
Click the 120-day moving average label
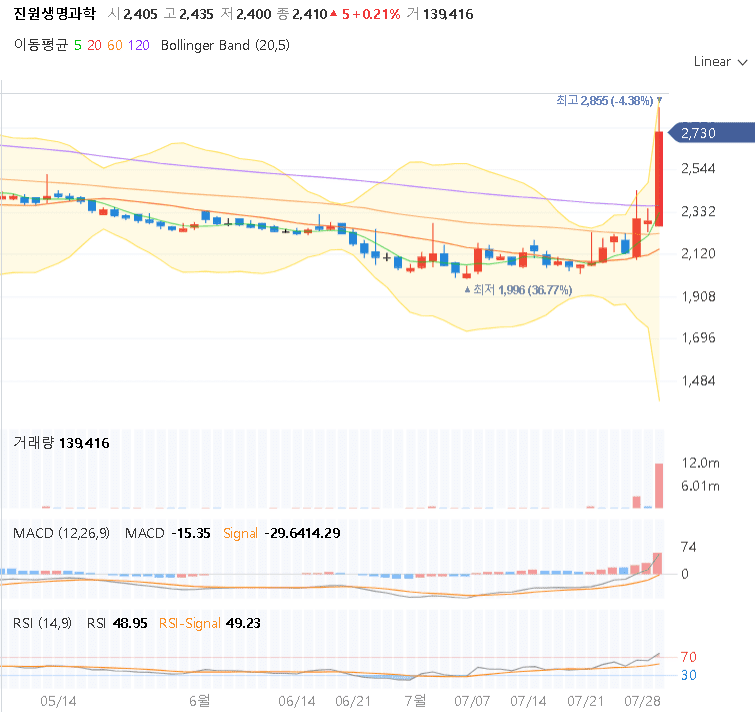point(139,45)
